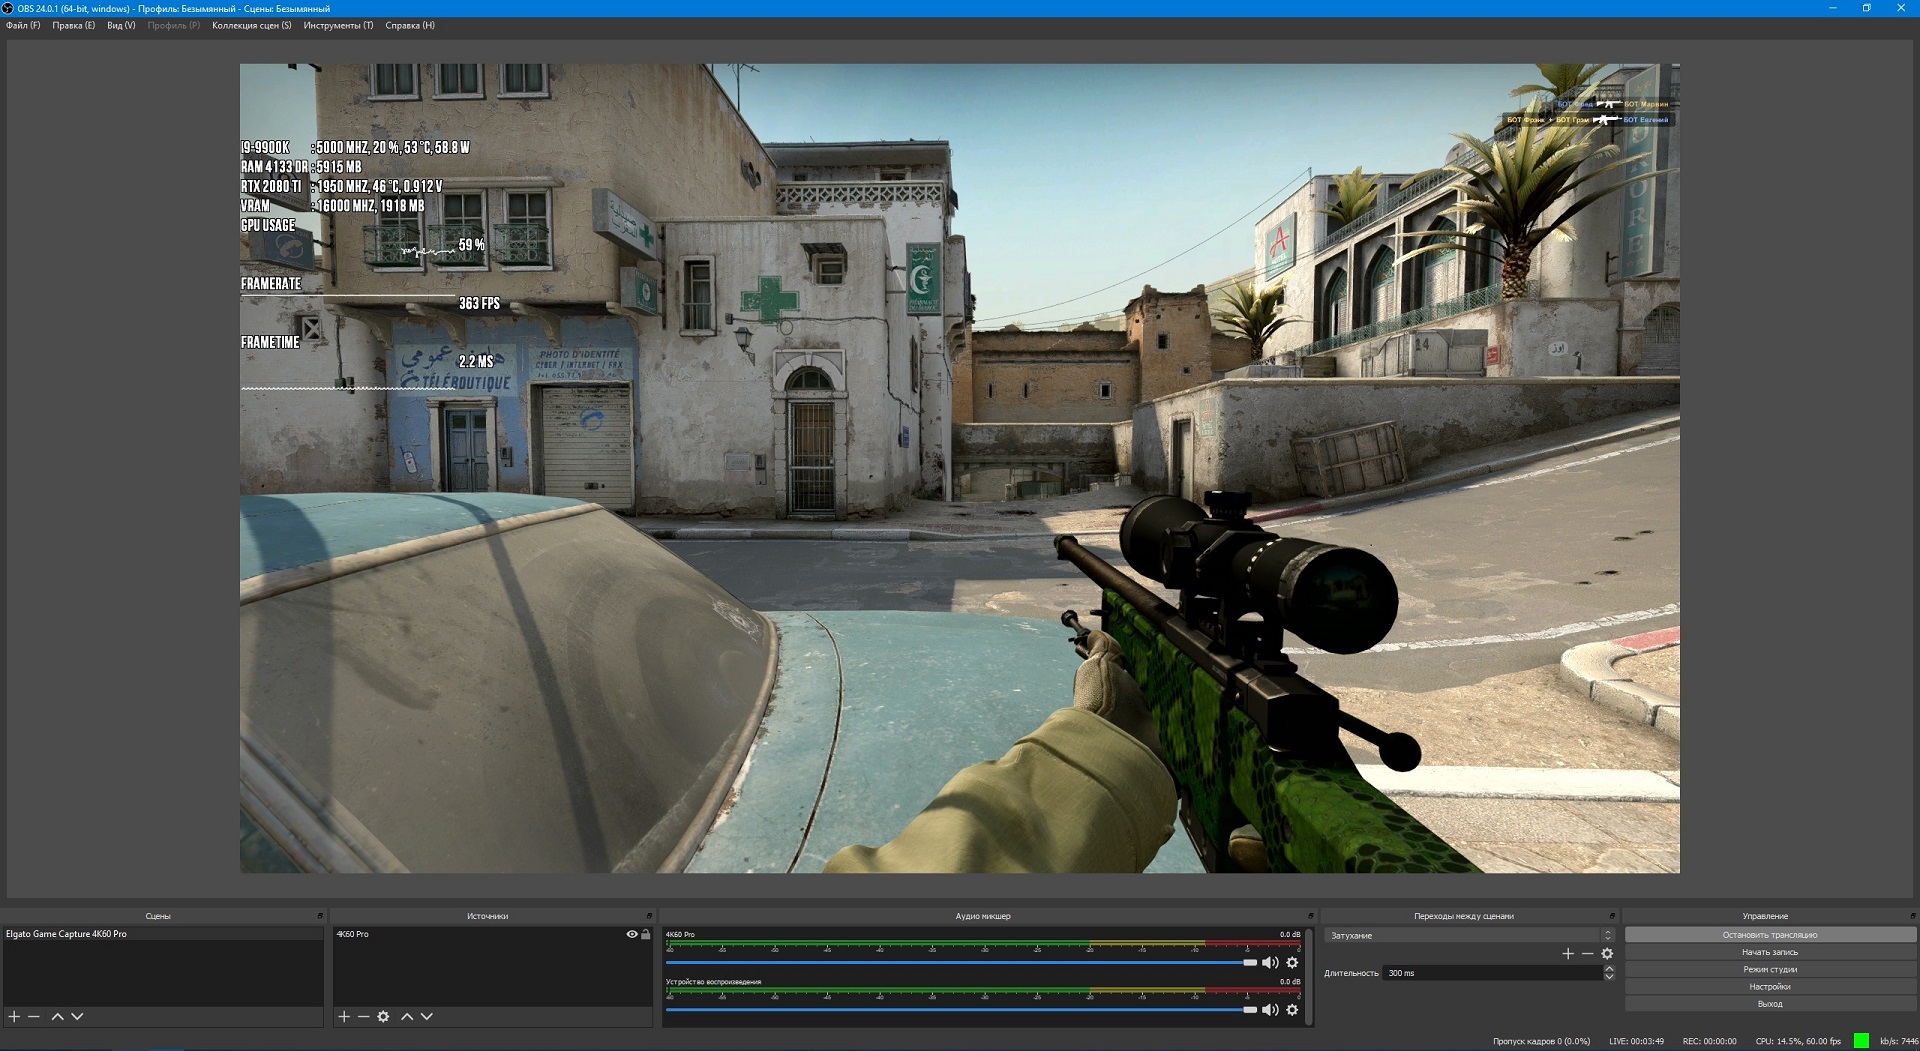
Task: Adjust the Устройство воспроизведения volume slider
Action: click(x=961, y=1009)
